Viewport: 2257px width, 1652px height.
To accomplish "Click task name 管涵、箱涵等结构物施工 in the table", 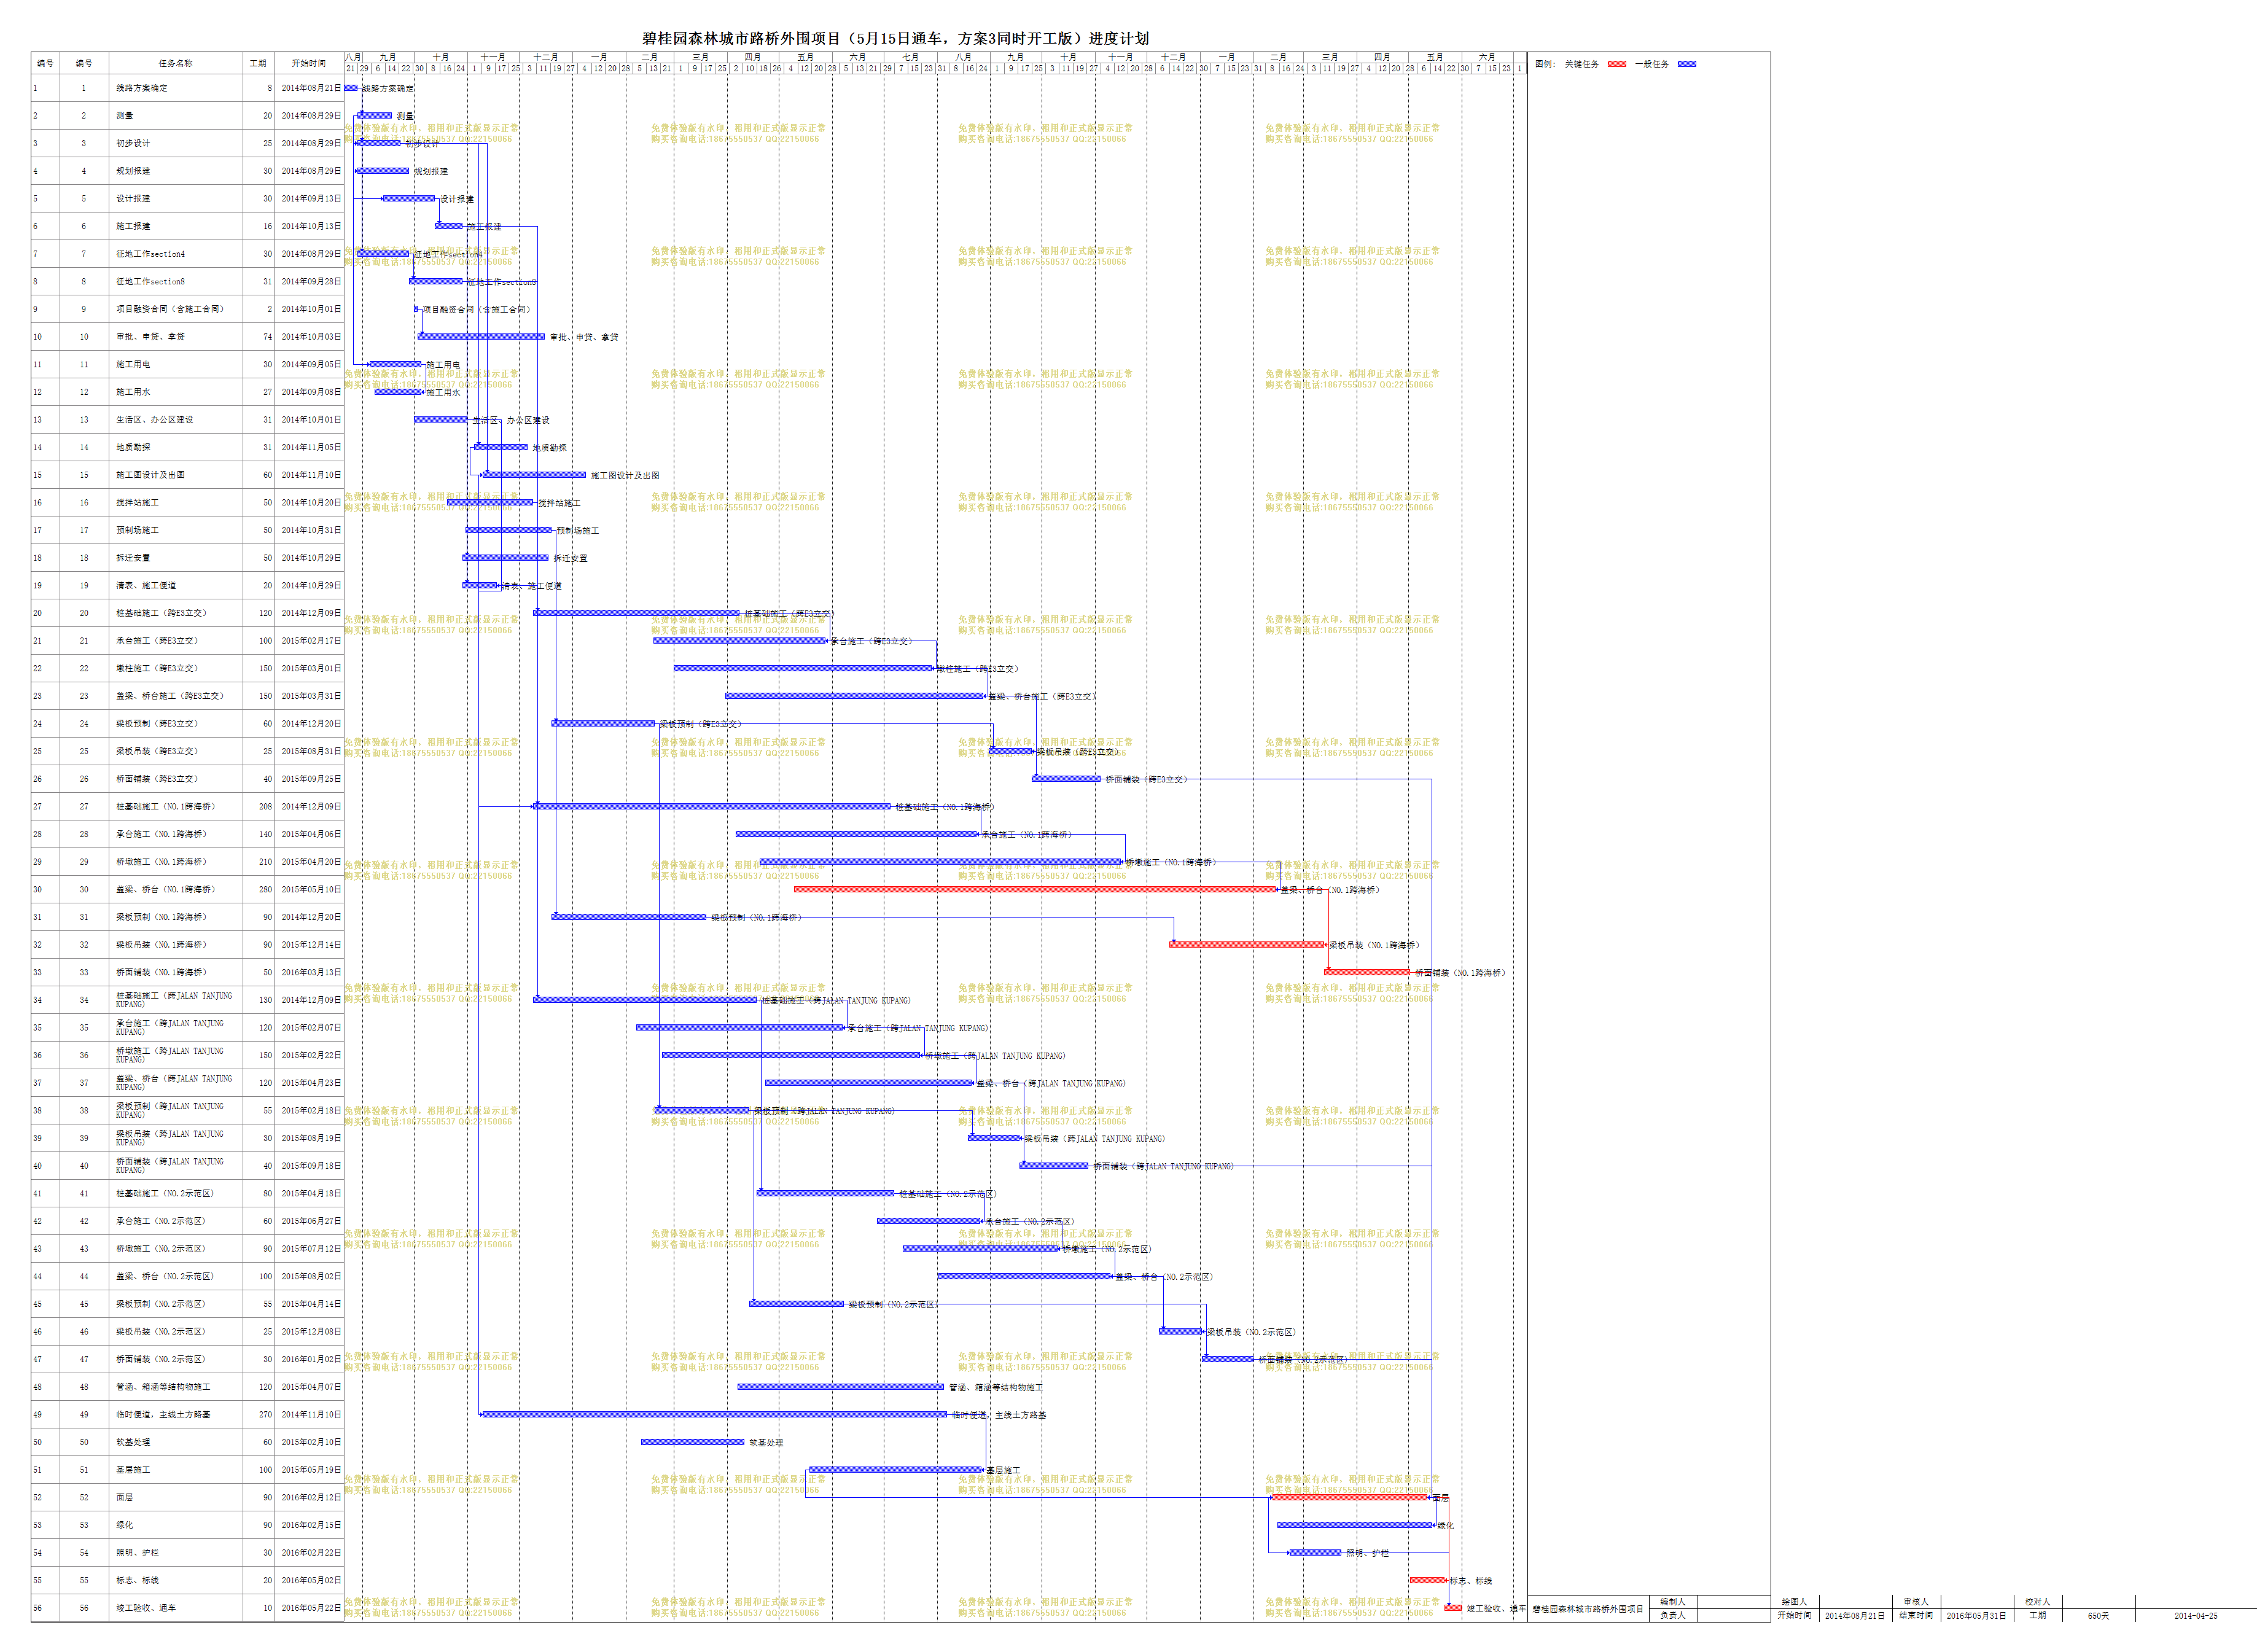I will point(163,1387).
